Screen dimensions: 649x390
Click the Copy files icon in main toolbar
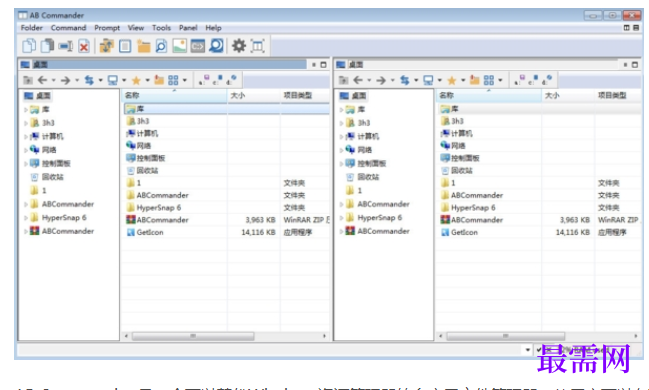coord(29,46)
